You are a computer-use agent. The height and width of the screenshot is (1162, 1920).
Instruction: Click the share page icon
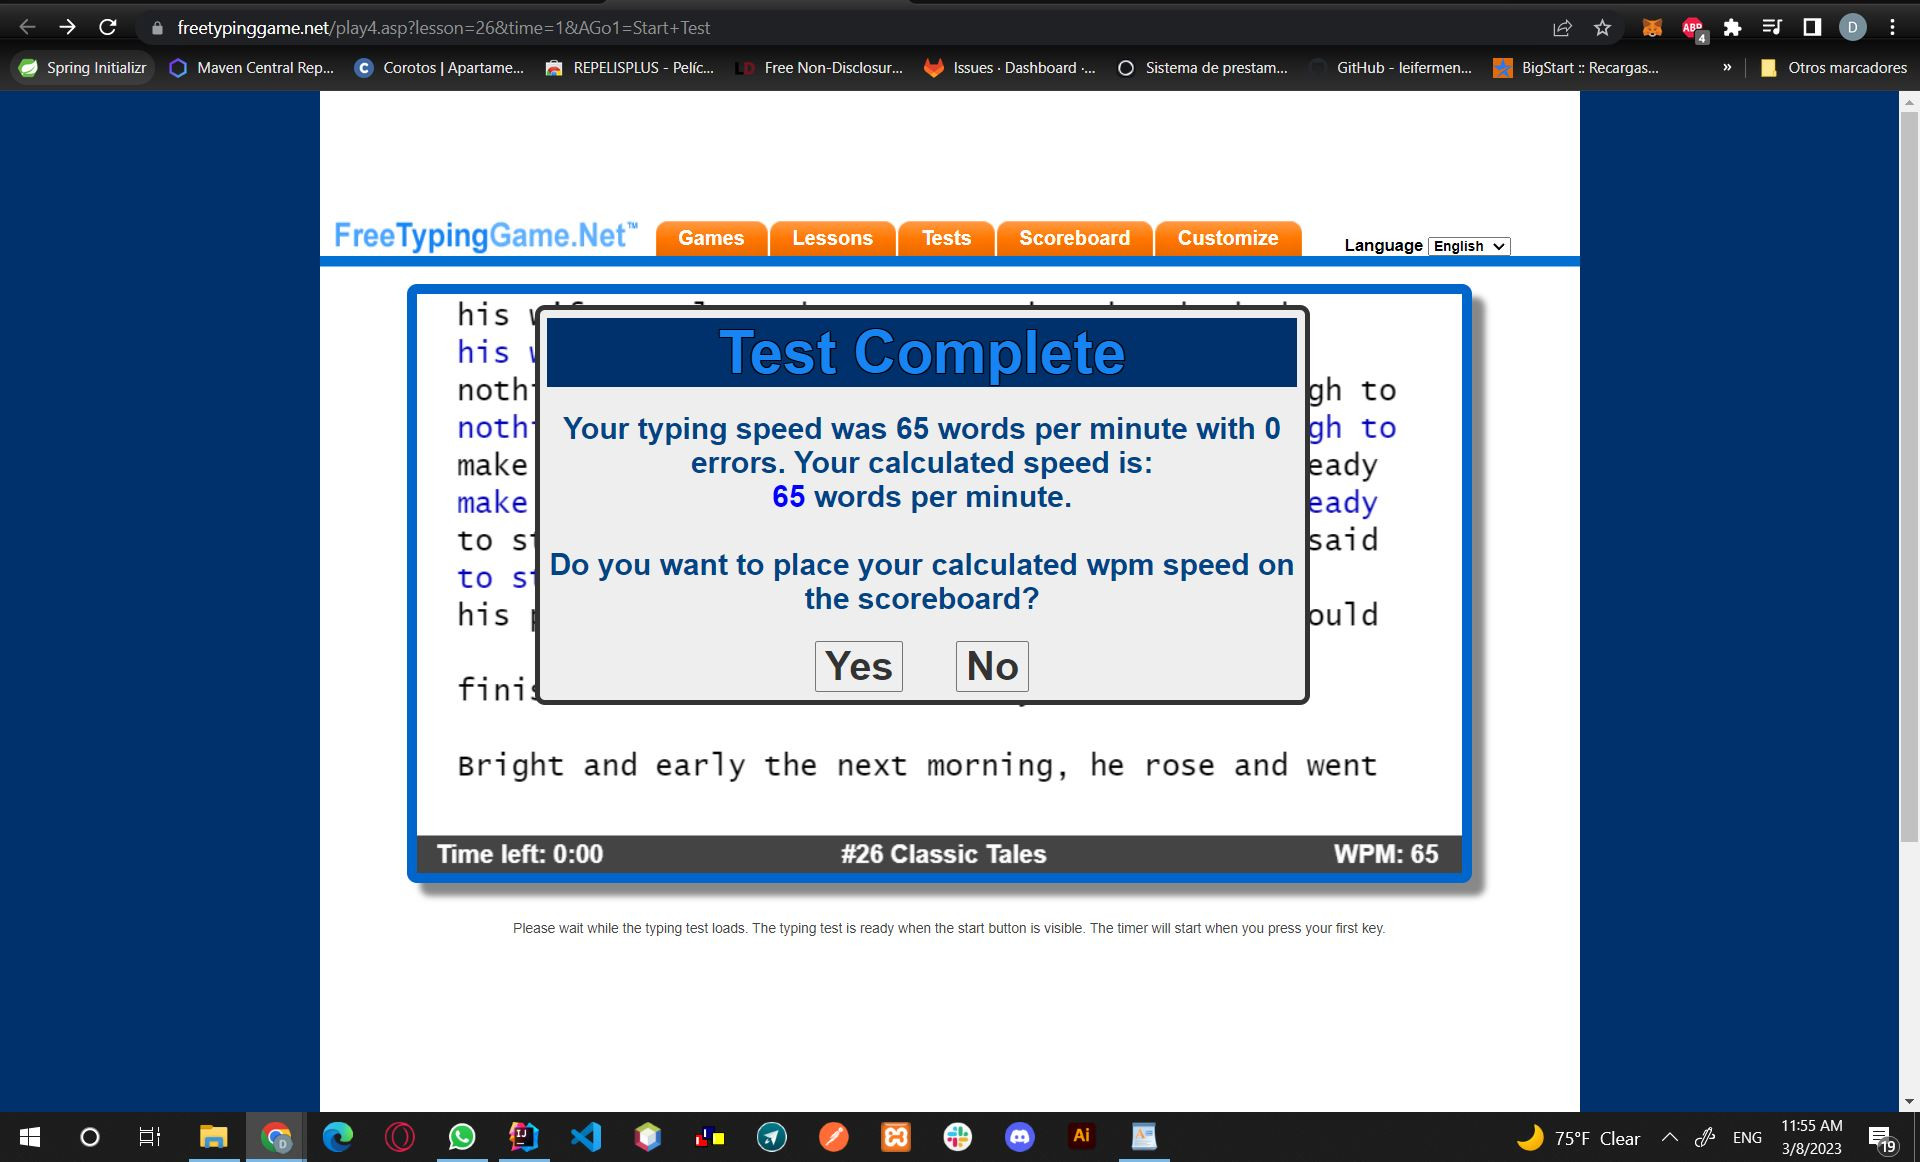point(1562,28)
